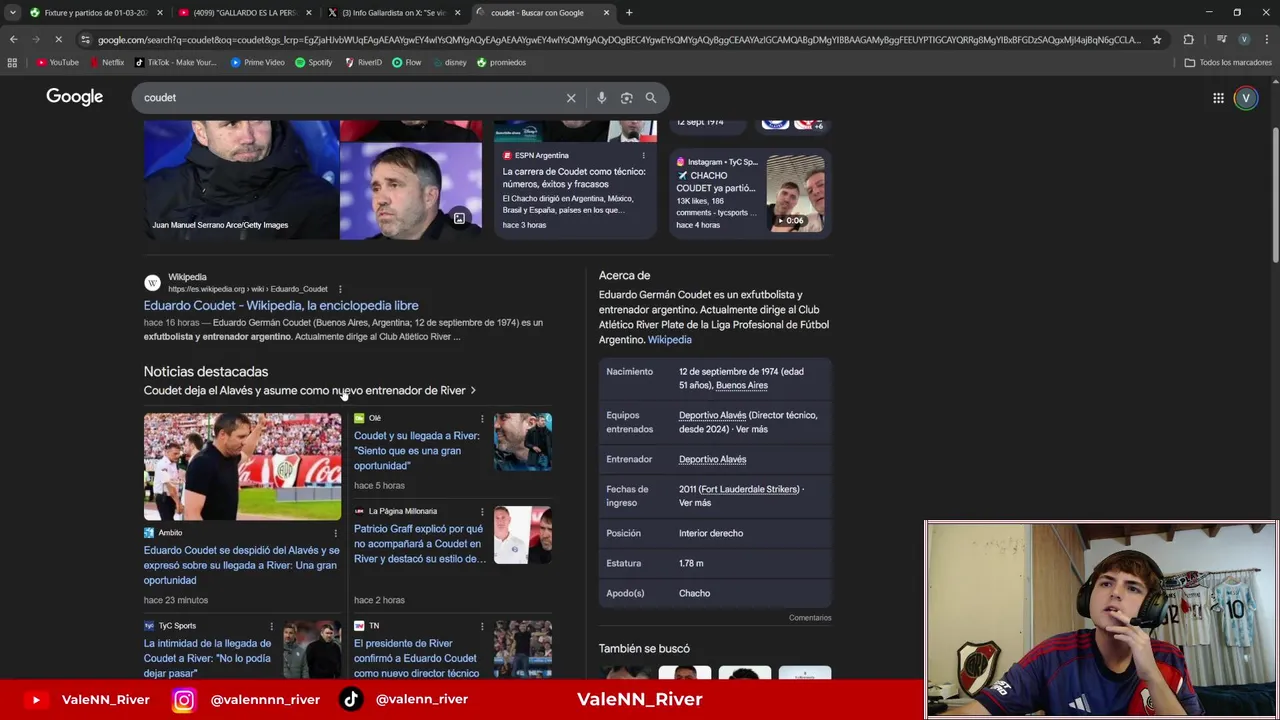Open options for the Olé news card
Viewport: 1280px width, 720px height.
[482, 418]
